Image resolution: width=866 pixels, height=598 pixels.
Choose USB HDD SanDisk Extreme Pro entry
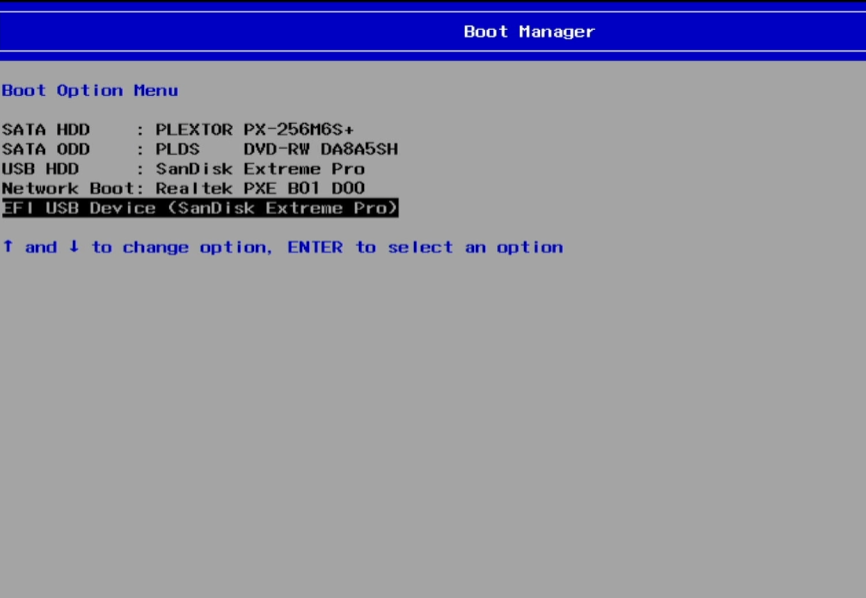pyautogui.click(x=183, y=169)
